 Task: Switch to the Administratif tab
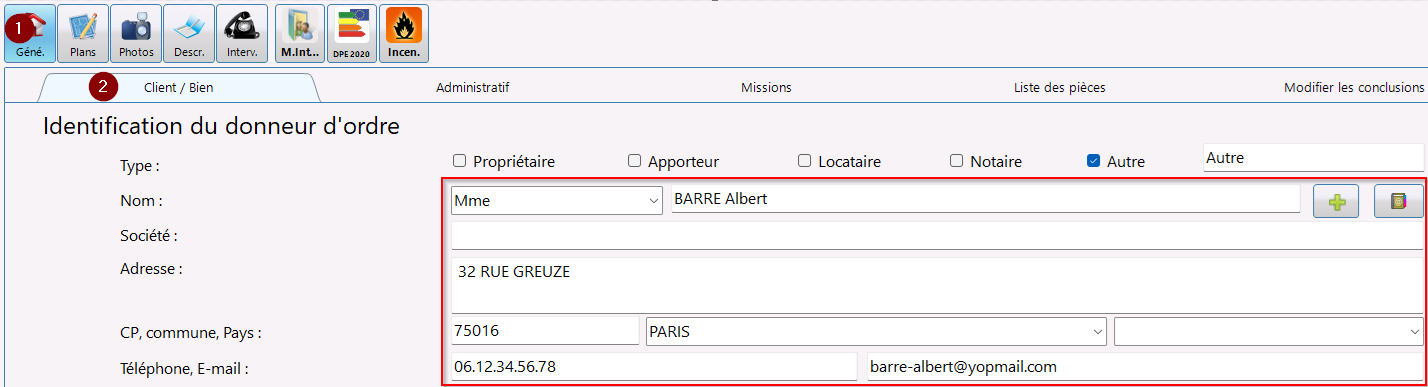(473, 88)
